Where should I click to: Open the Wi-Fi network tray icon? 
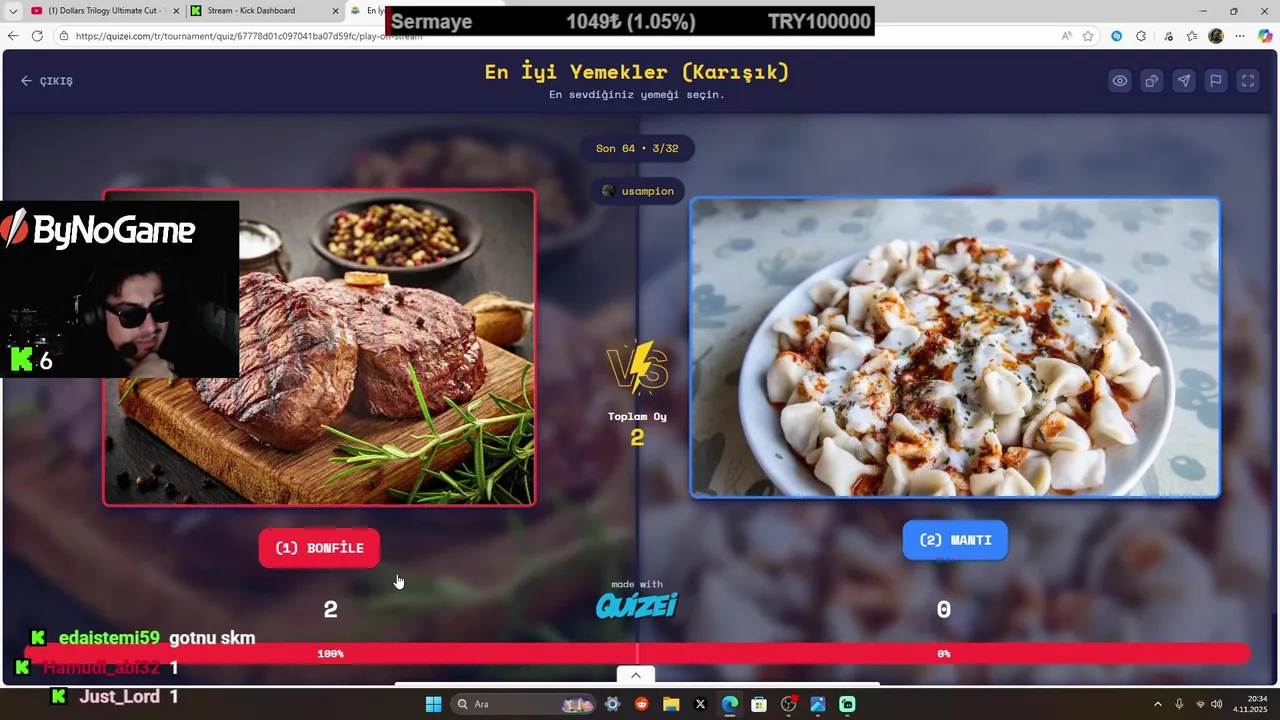1201,704
